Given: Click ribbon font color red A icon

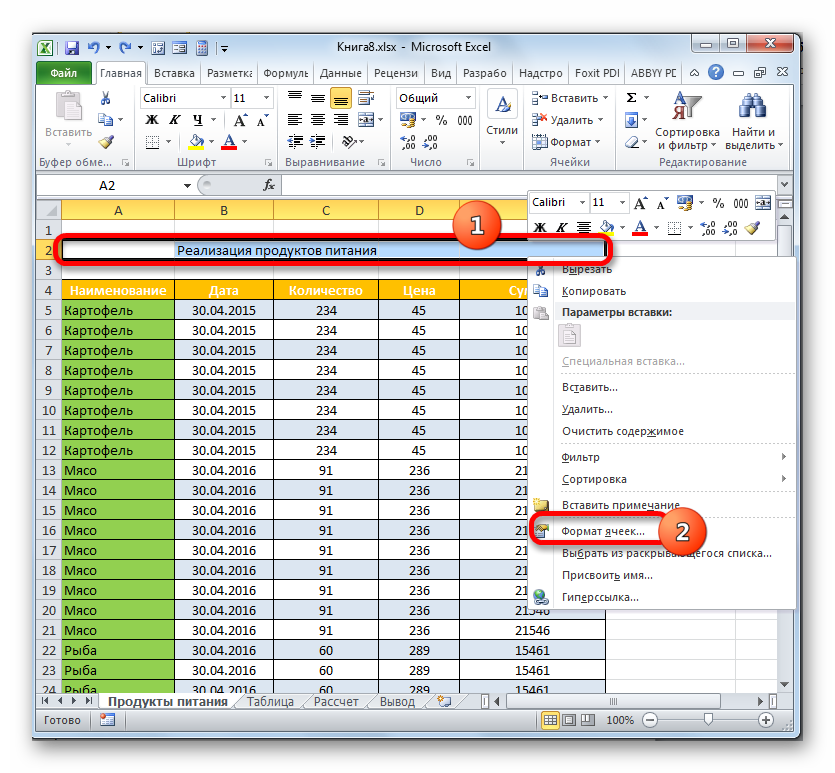Looking at the screenshot, I should pos(229,142).
